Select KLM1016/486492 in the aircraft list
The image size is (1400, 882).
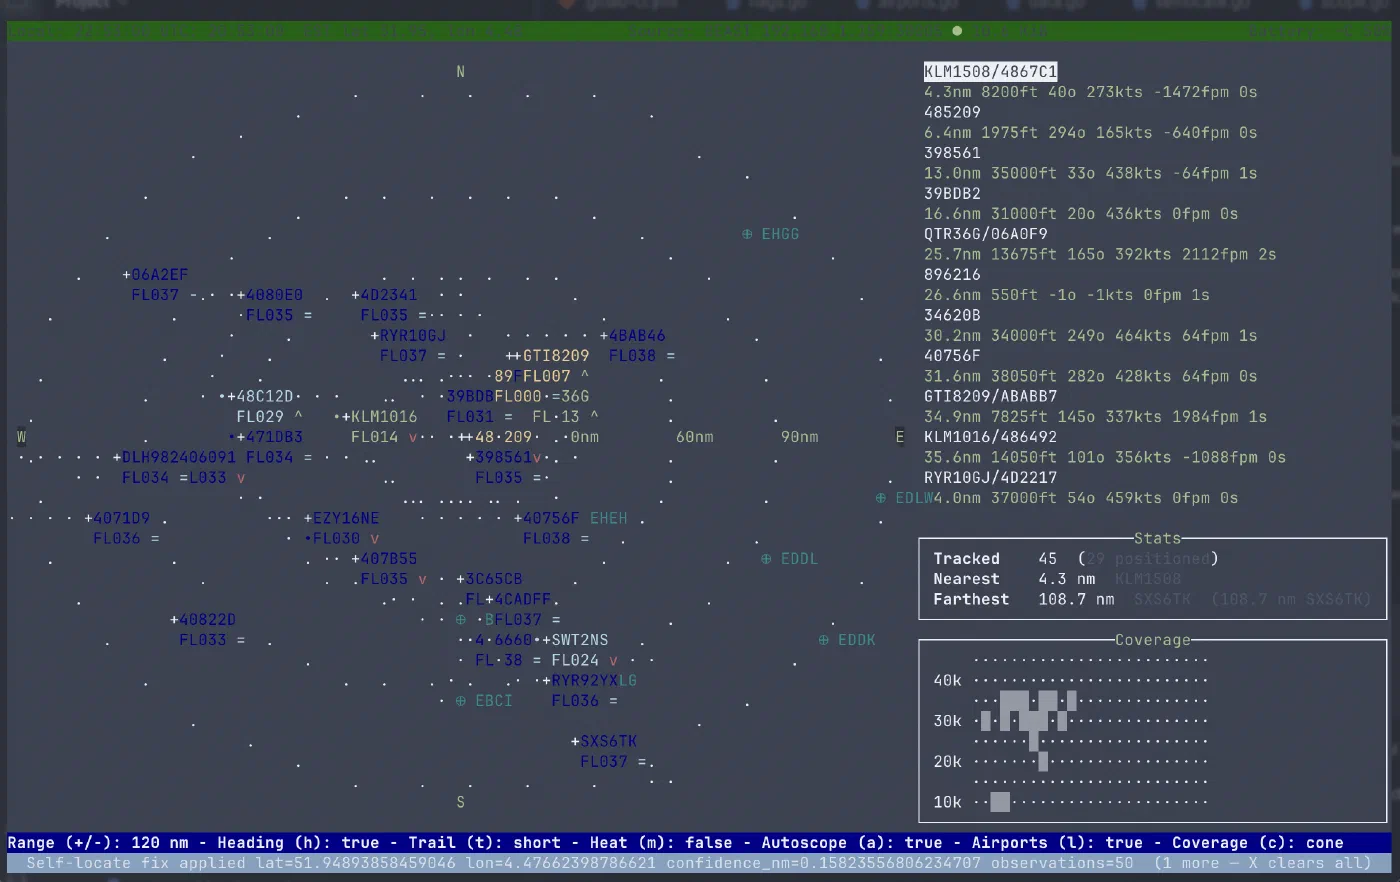coord(990,437)
